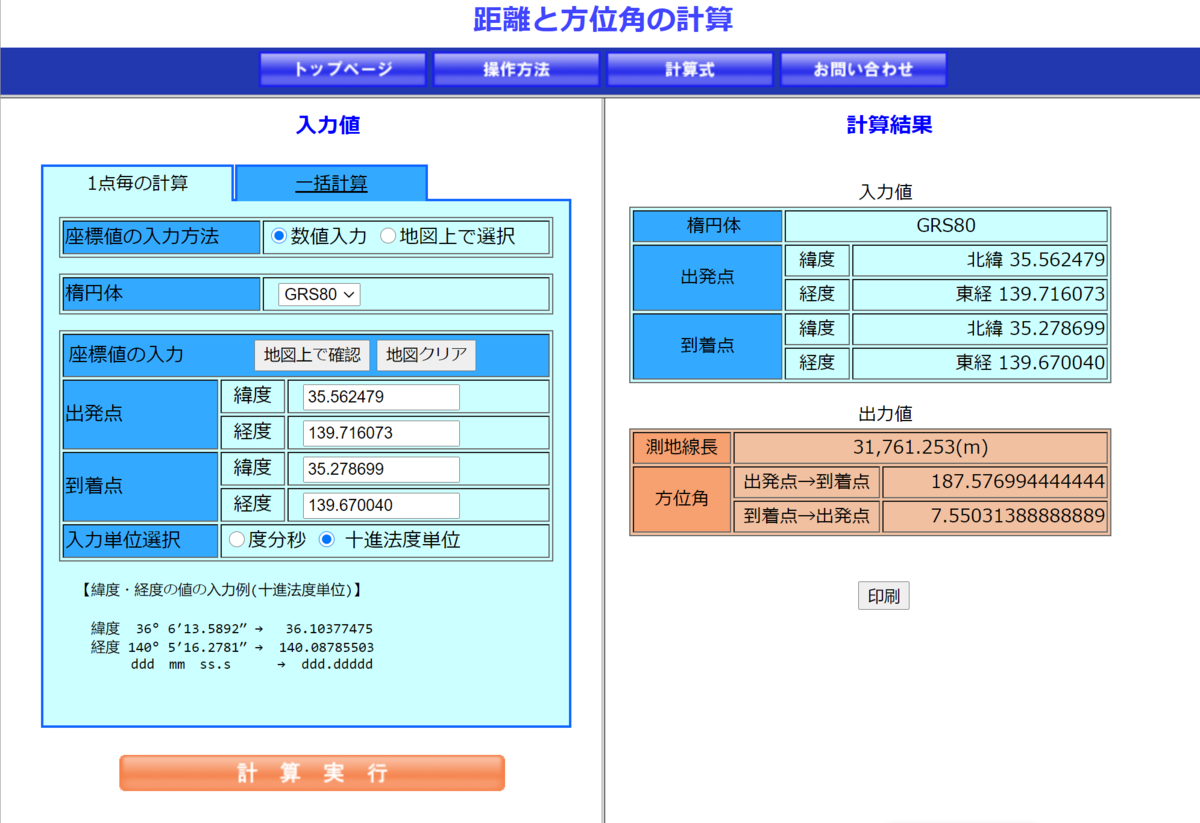Click the 入力値 caption above the results table

click(886, 191)
